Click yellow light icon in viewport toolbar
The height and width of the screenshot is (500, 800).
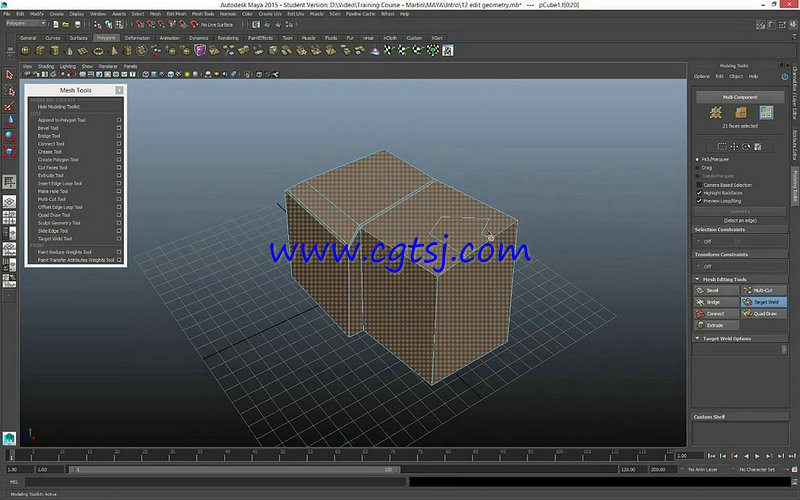[187, 74]
